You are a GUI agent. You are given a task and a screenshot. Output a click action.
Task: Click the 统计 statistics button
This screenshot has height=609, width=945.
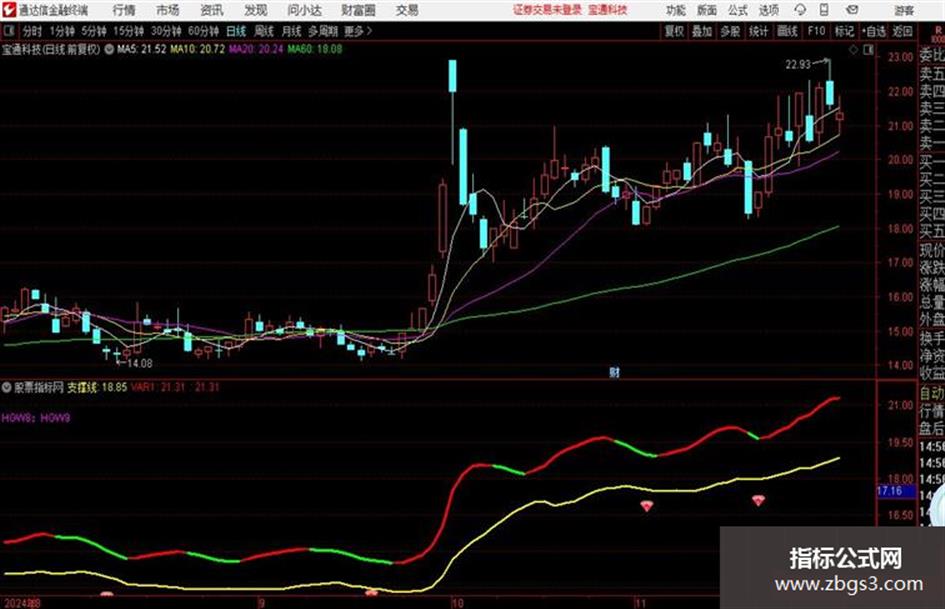759,31
